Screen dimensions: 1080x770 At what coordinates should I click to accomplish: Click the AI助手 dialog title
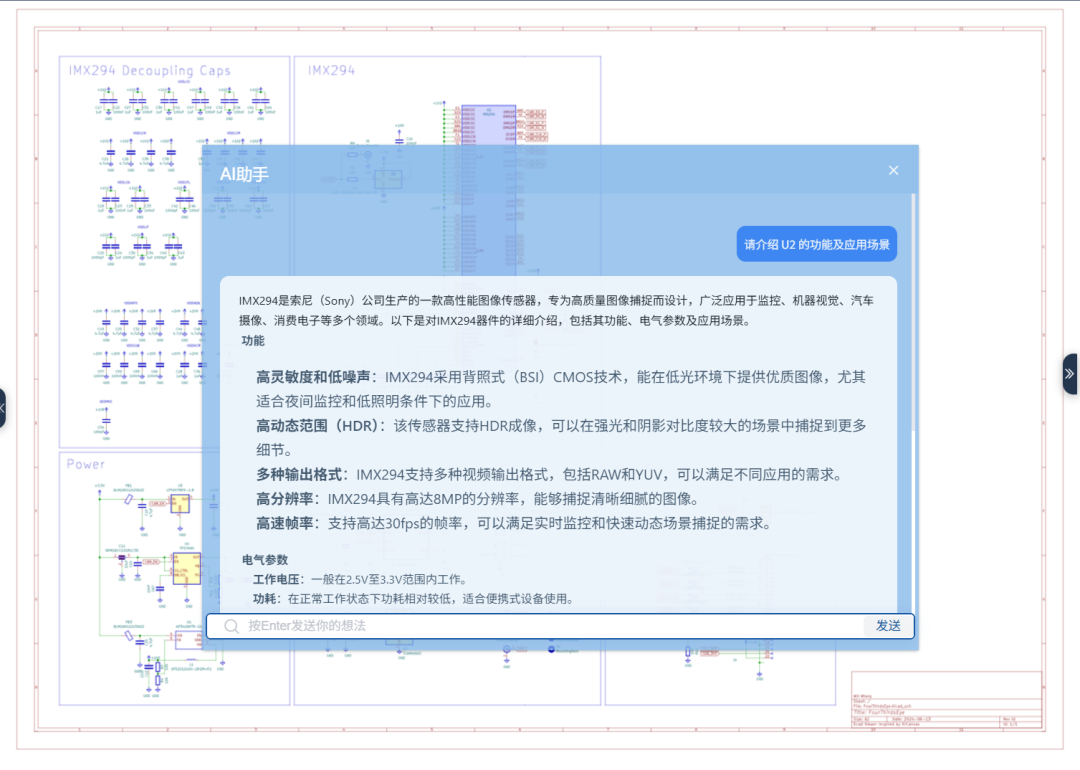coord(244,174)
